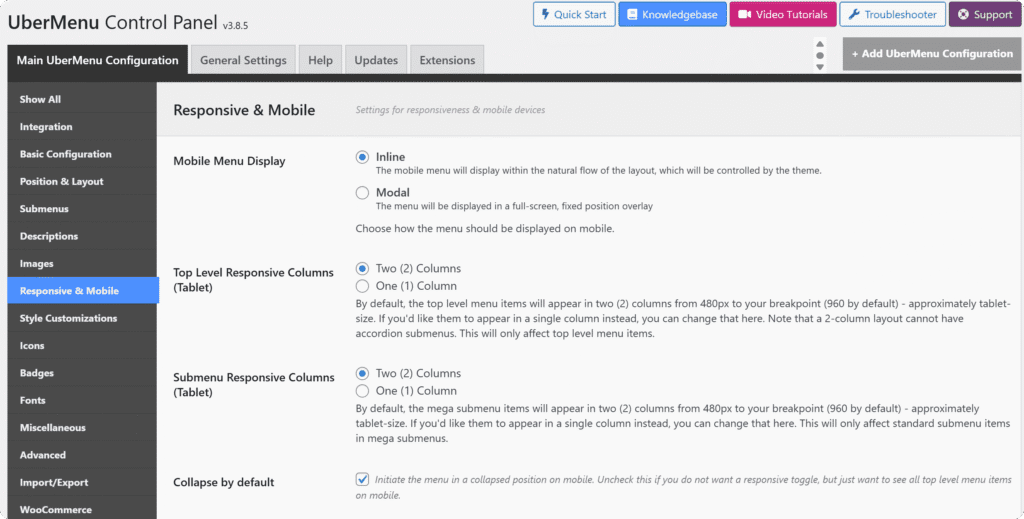Click the video camera icon
This screenshot has height=519, width=1024.
[x=744, y=14]
